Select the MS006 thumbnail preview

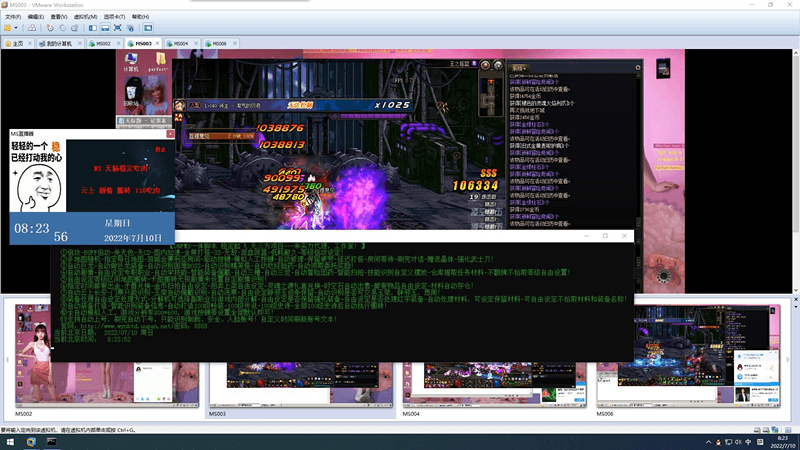(x=688, y=356)
